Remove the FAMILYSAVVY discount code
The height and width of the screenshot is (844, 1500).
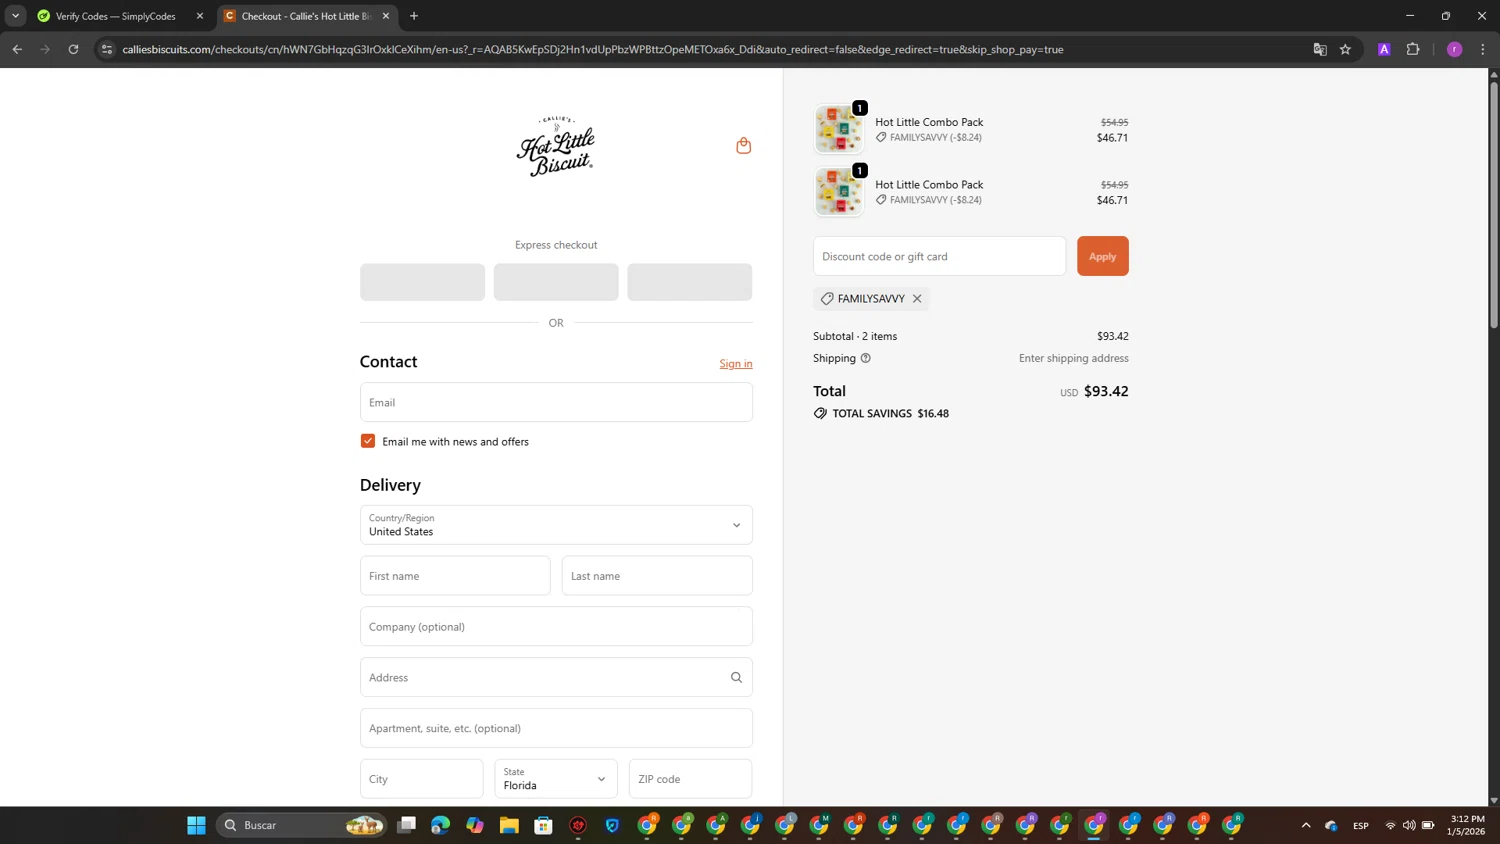(917, 299)
